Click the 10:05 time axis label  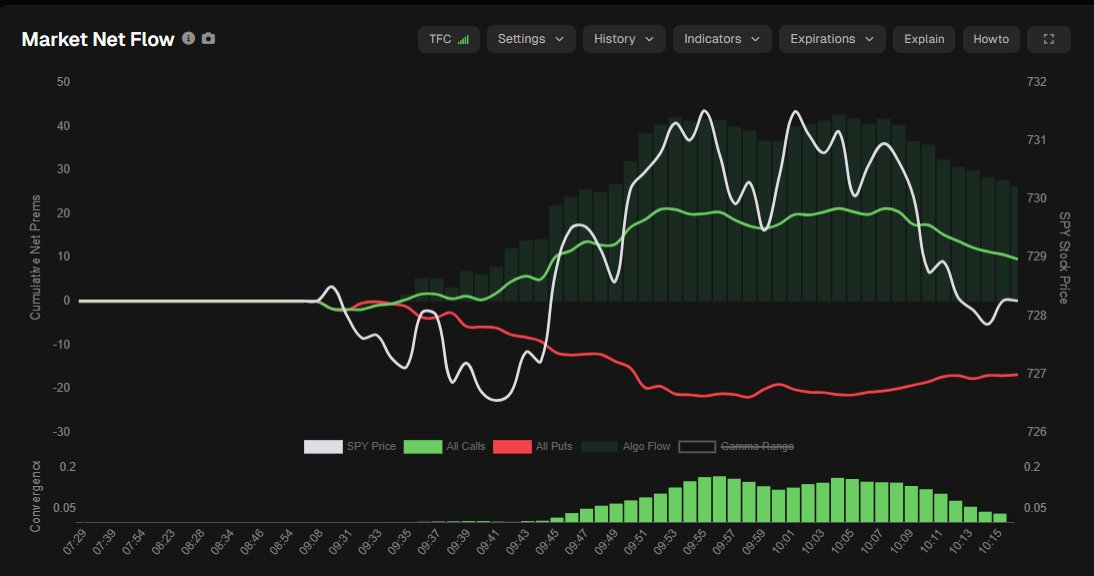coord(841,542)
